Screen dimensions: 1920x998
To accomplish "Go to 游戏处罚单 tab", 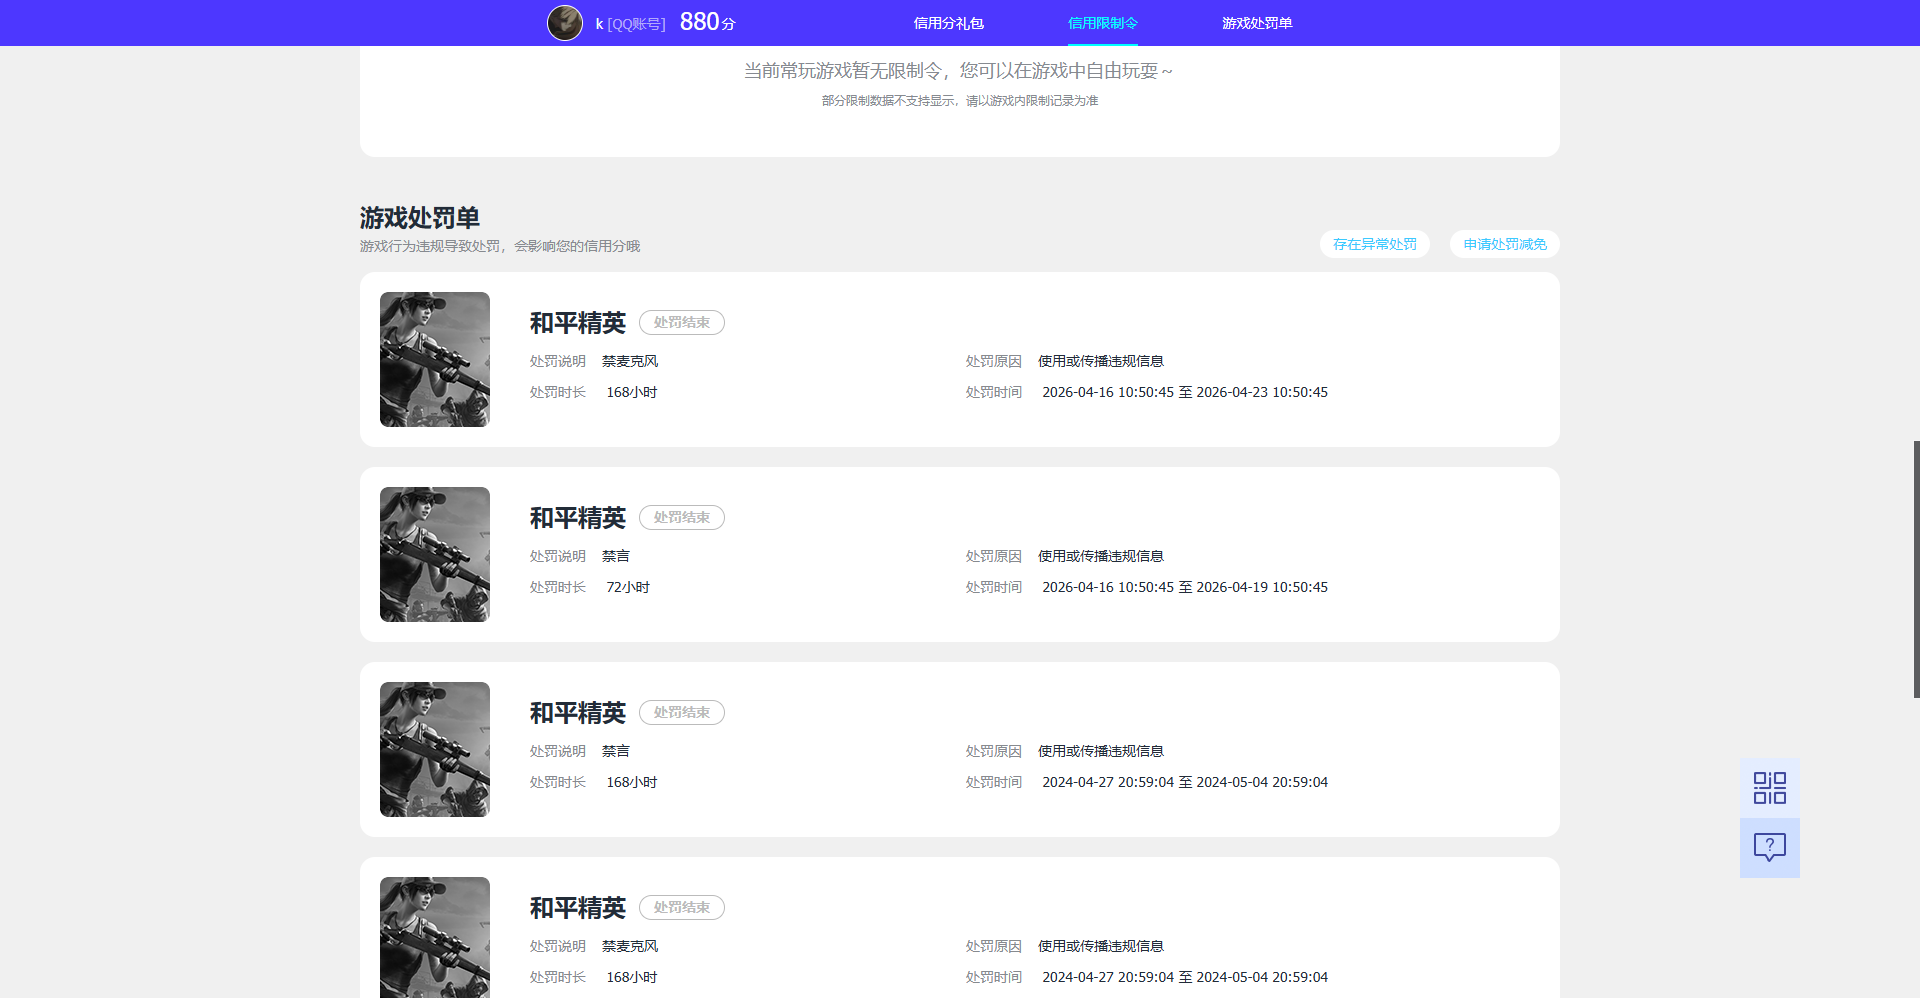I will [x=1257, y=23].
